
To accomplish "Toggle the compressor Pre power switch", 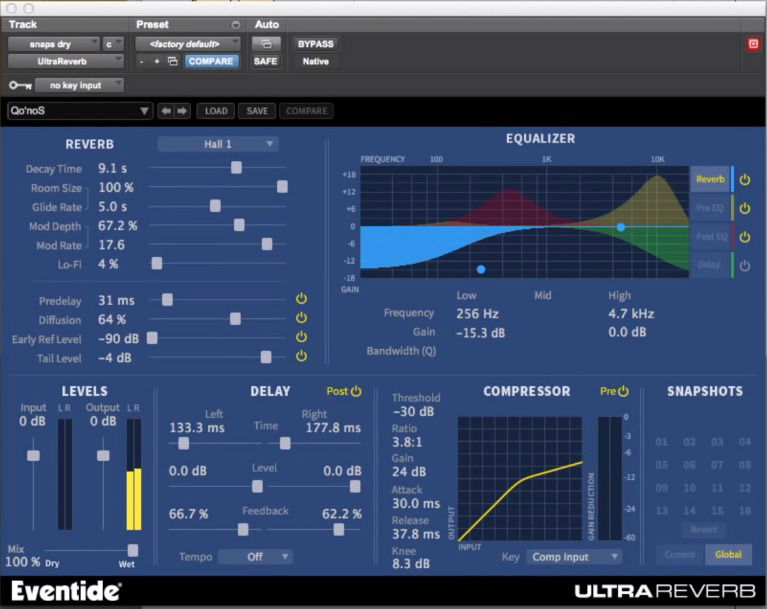I will (x=623, y=391).
